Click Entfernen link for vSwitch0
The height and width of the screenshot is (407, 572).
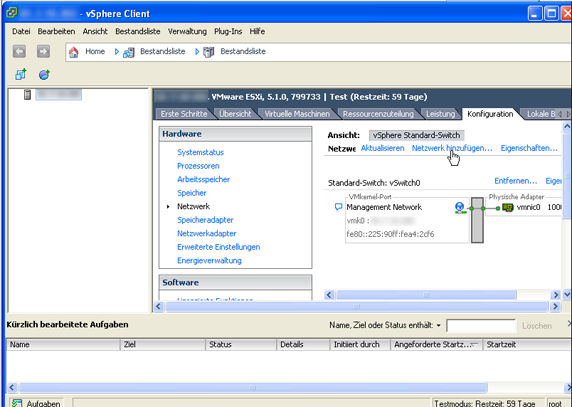515,181
